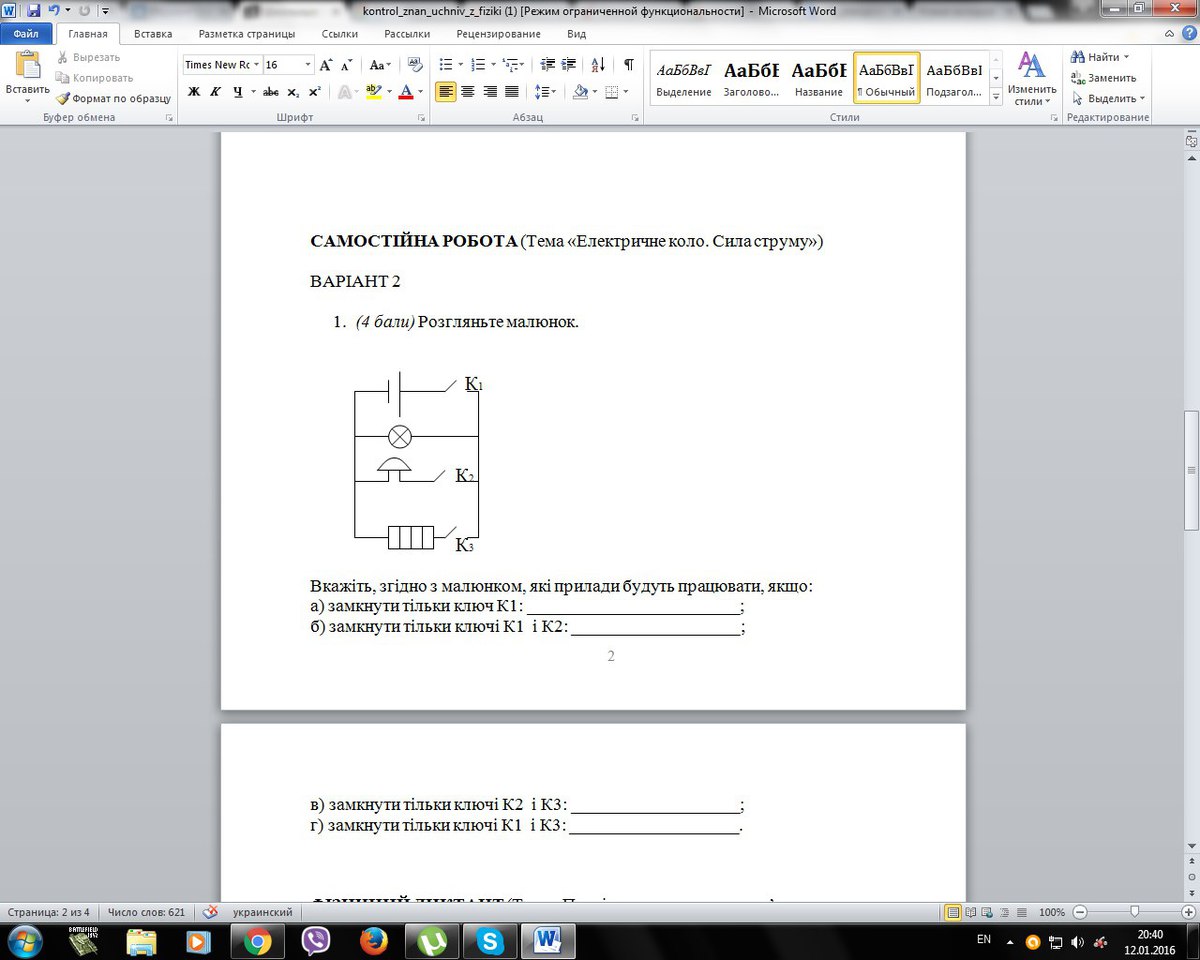Toggle strikethrough text formatting

pyautogui.click(x=270, y=92)
